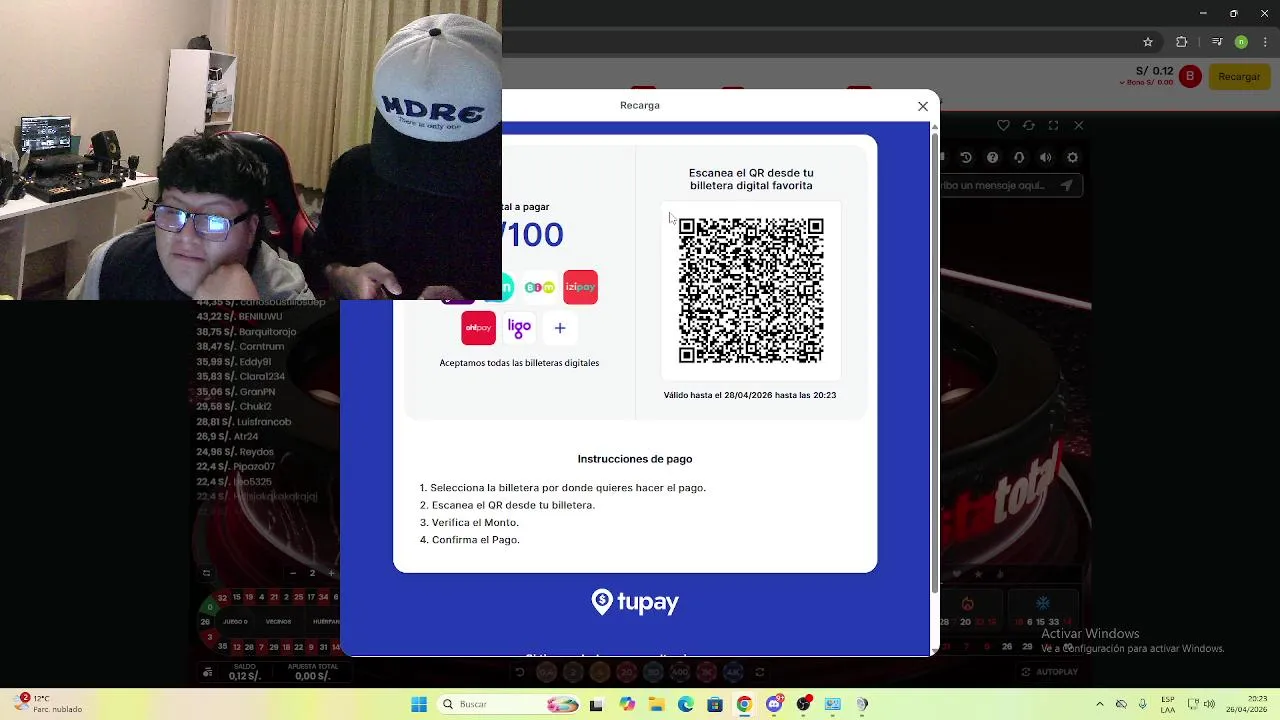Open Microsoft Edge from the taskbar
This screenshot has height=720, width=1280.
685,704
